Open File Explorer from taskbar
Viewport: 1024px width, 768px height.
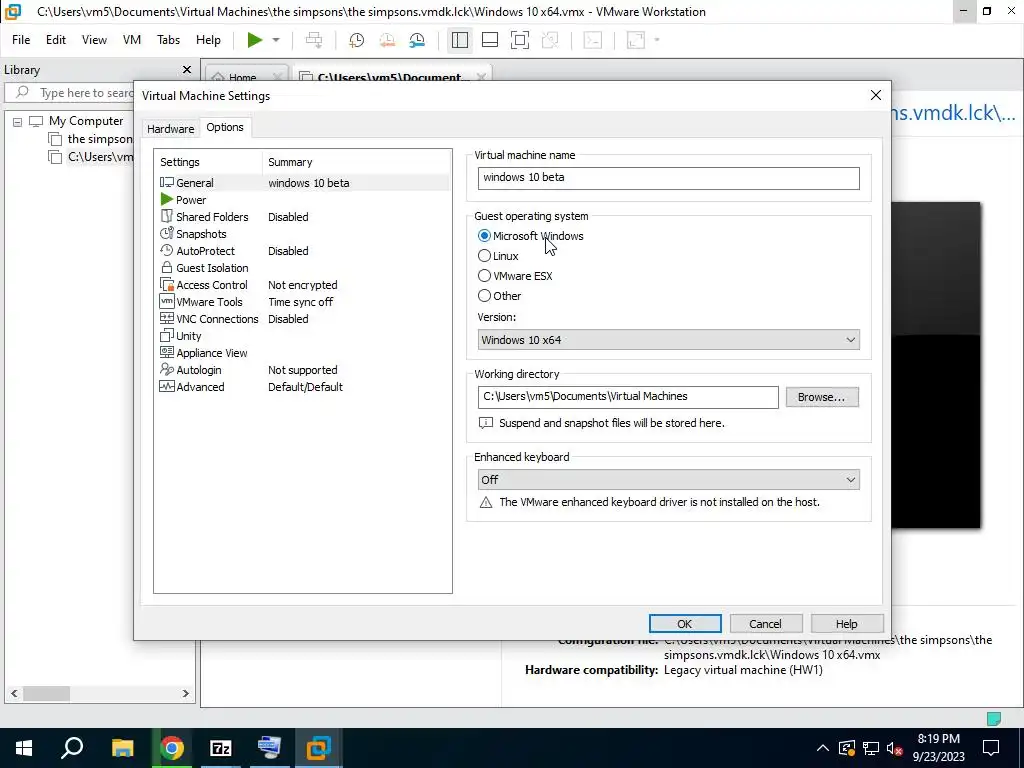click(122, 748)
